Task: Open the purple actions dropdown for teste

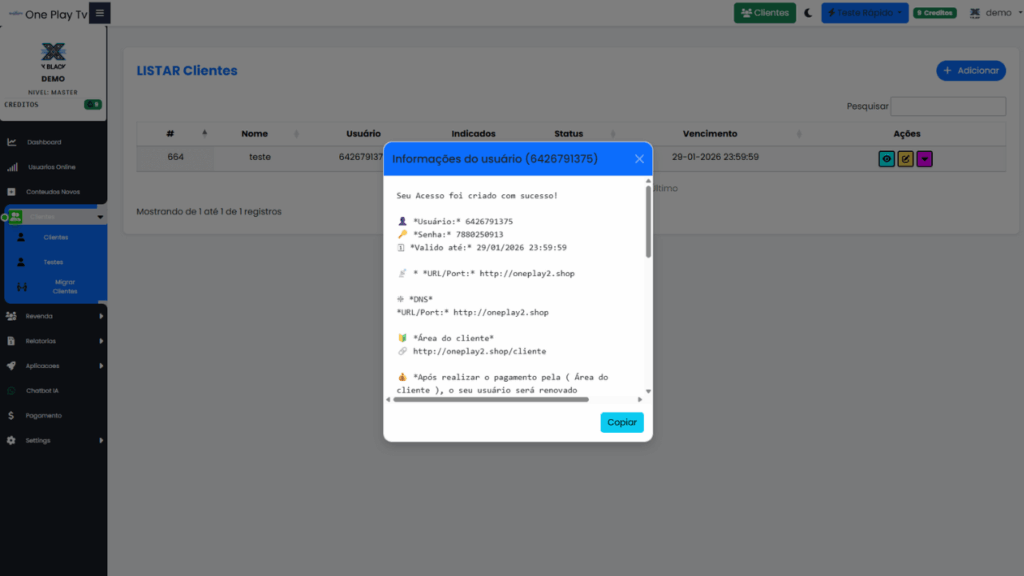Action: pos(924,159)
